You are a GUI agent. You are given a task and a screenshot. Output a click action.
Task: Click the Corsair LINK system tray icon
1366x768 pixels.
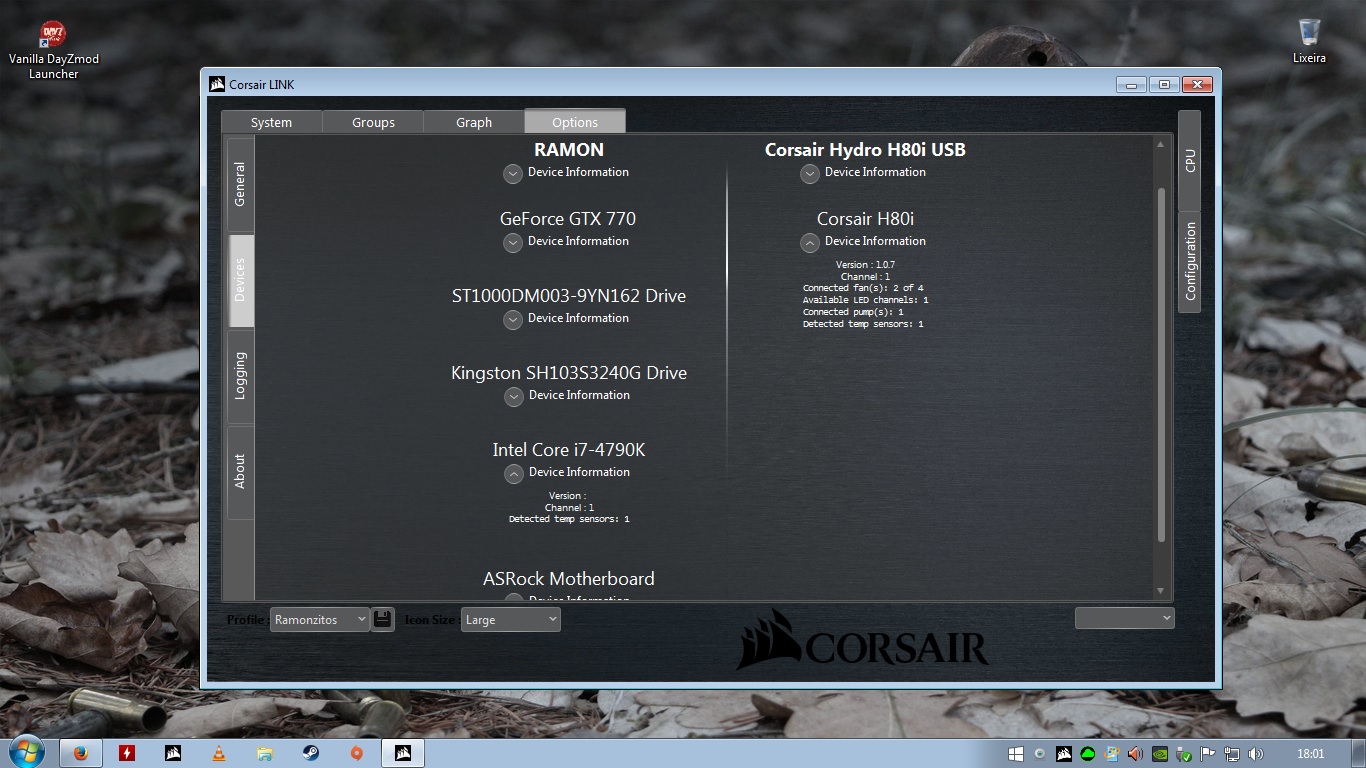[x=1064, y=754]
